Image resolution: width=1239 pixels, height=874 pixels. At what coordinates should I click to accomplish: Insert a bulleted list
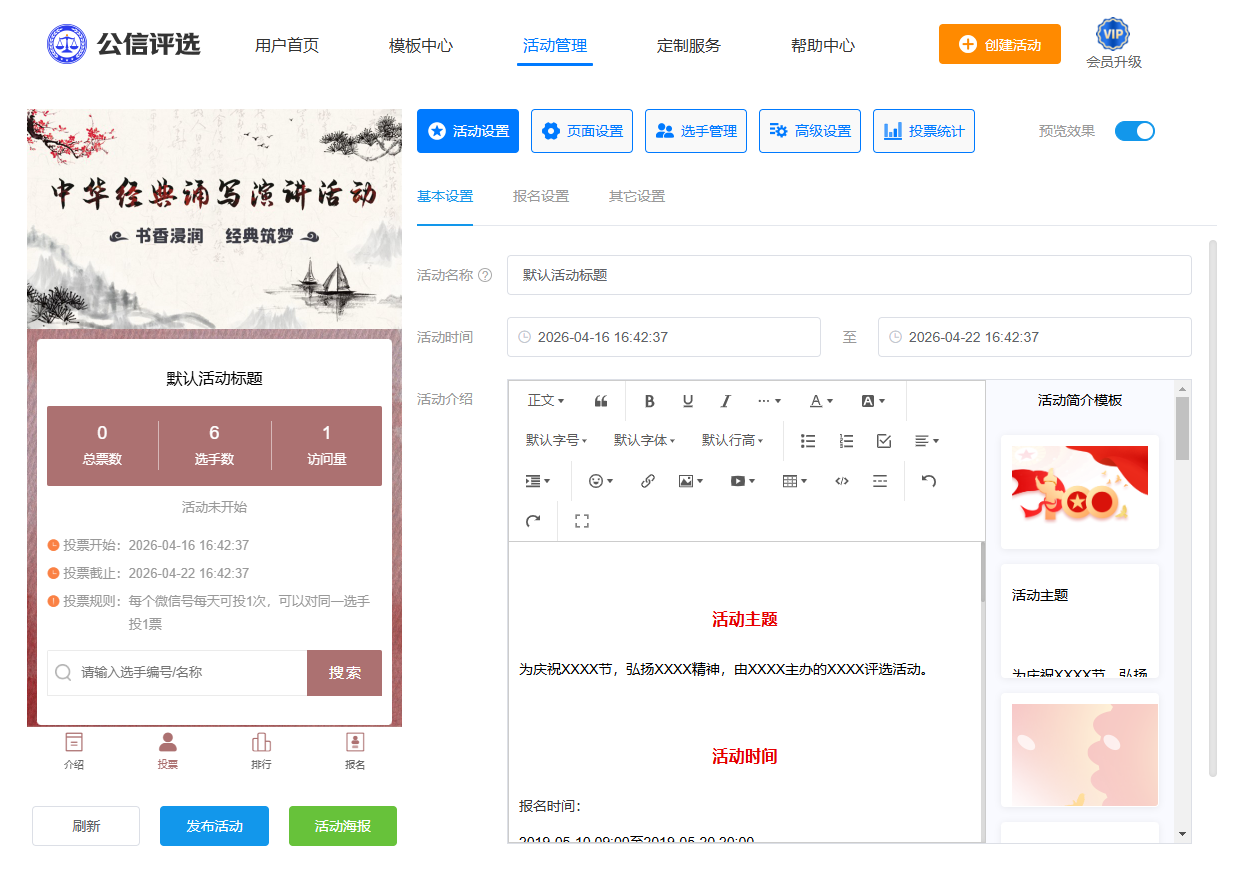(808, 441)
